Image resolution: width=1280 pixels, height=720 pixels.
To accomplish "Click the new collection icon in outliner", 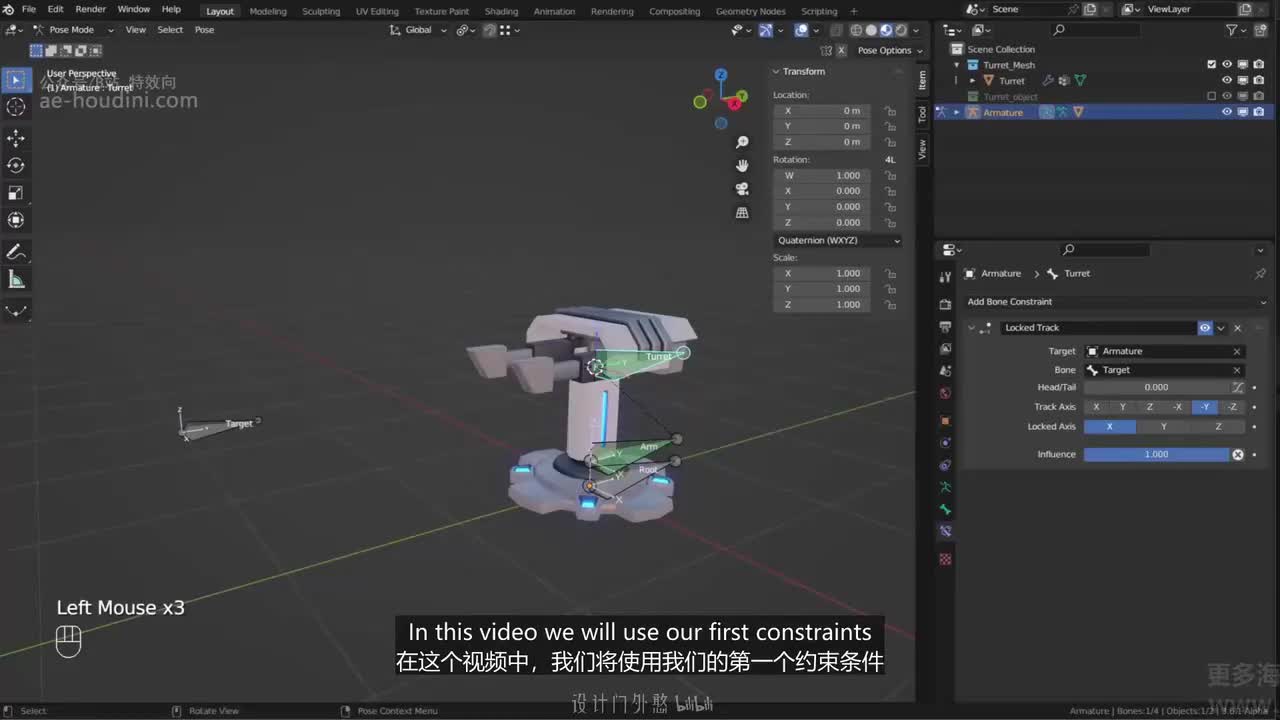I will pos(1259,30).
